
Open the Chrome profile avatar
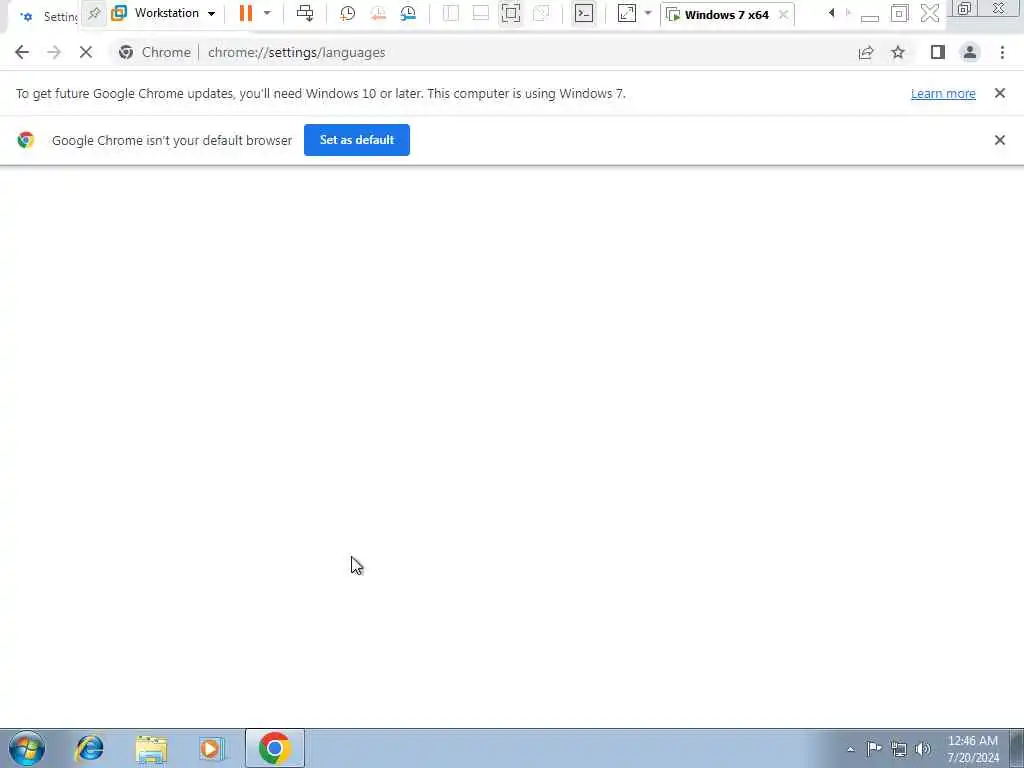click(970, 52)
